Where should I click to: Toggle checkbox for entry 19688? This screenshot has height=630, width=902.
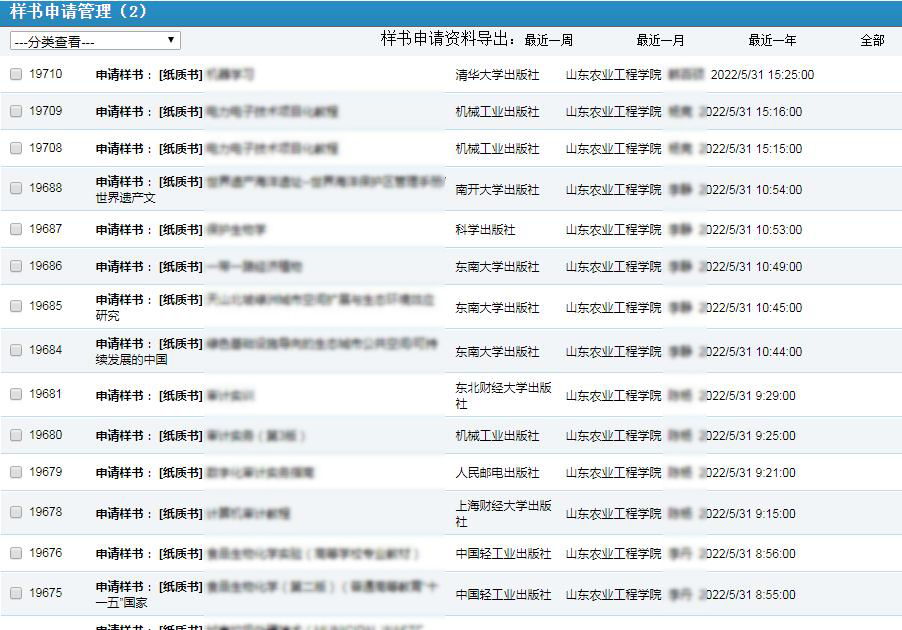point(16,188)
